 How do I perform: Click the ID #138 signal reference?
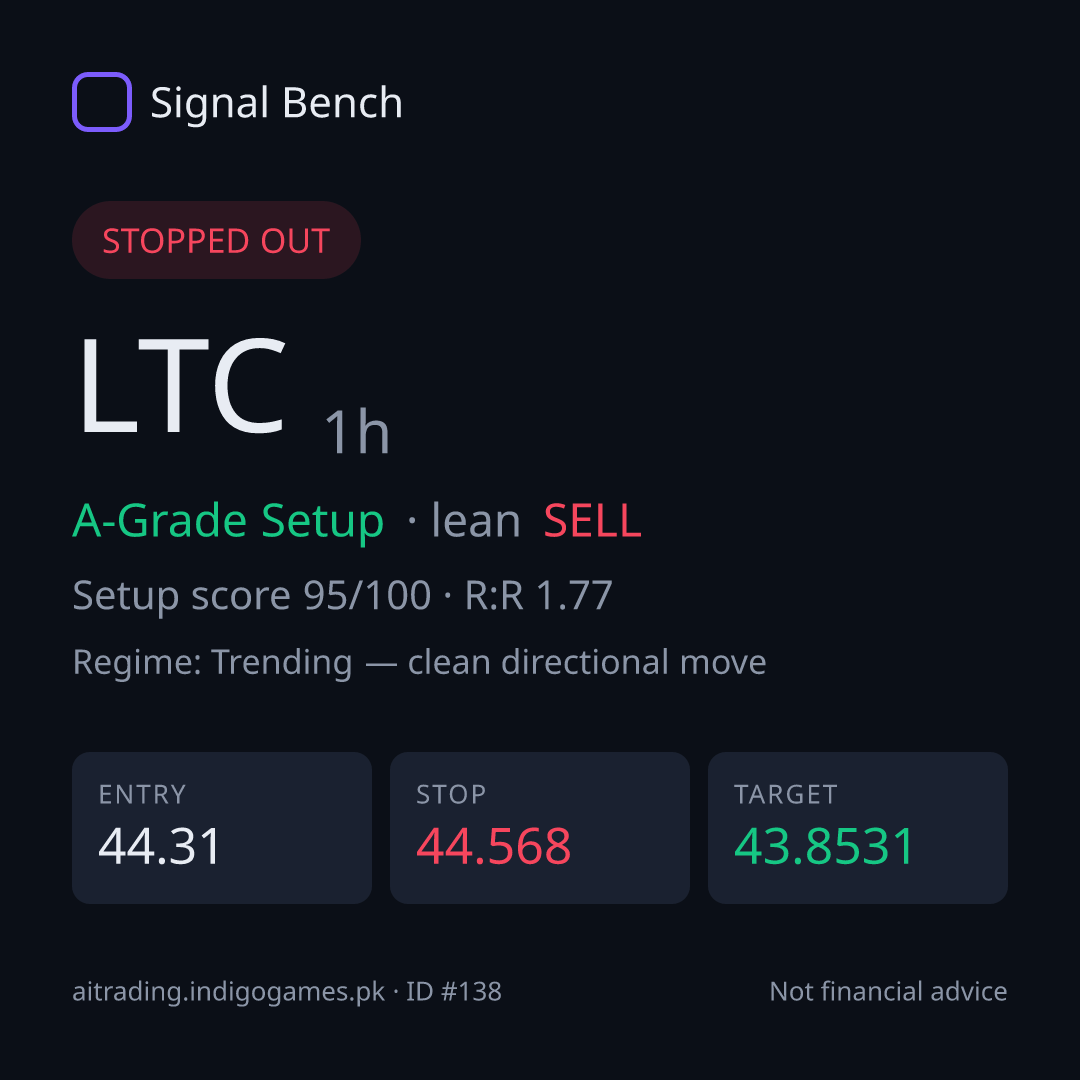tap(453, 992)
